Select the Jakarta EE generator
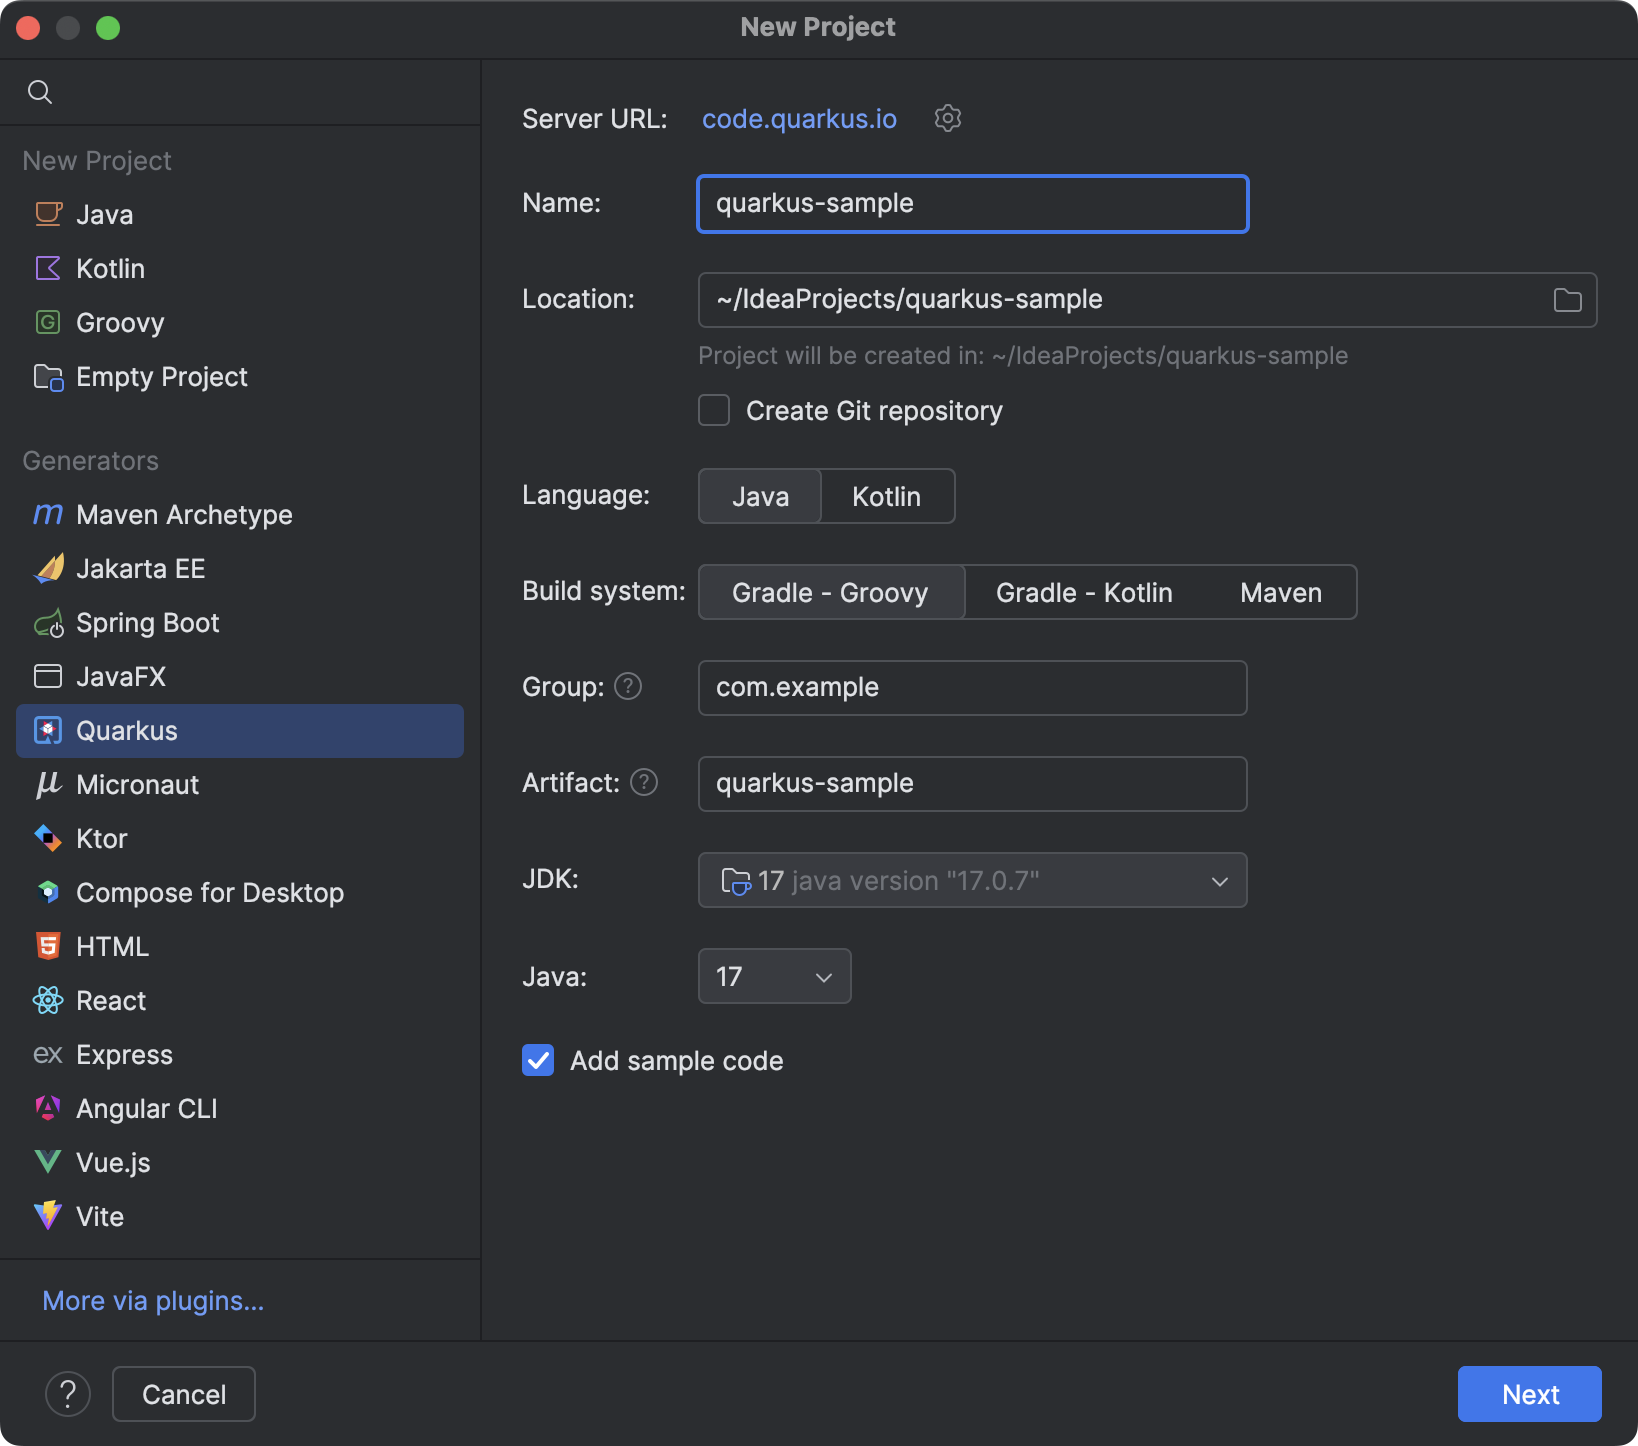This screenshot has height=1446, width=1638. (140, 568)
